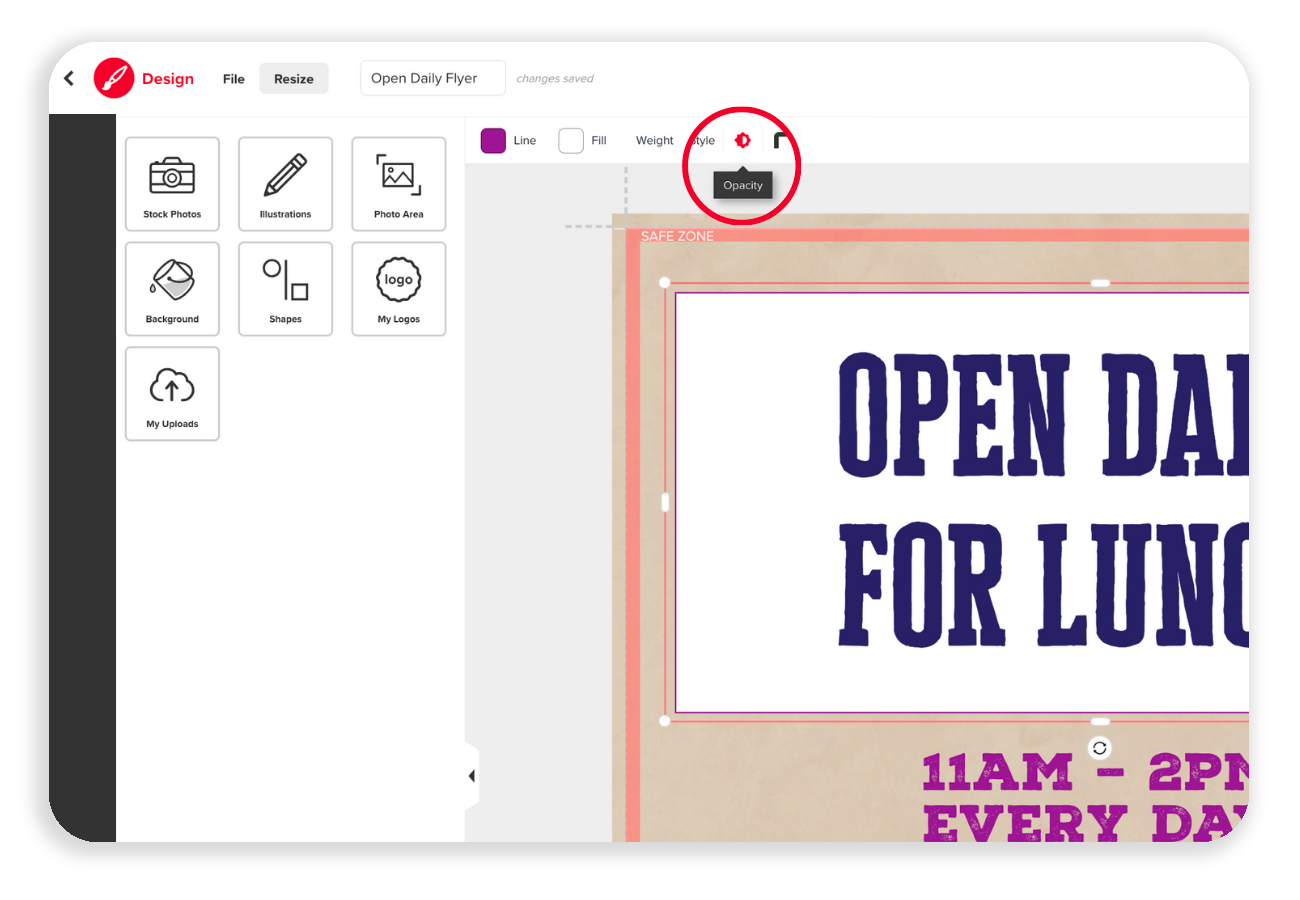1300x900 pixels.
Task: Select the 11AM – 2PM text
Action: pyautogui.click(x=1085, y=771)
